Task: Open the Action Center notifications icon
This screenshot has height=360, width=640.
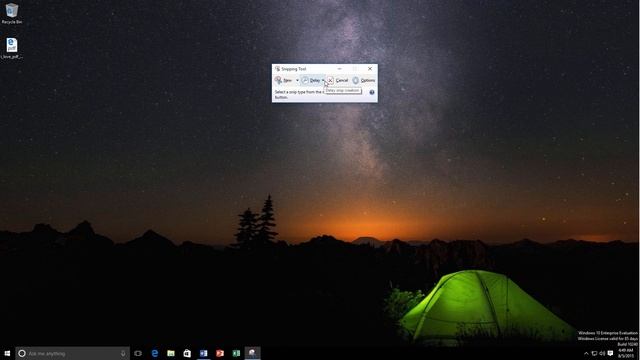Action: pyautogui.click(x=610, y=353)
